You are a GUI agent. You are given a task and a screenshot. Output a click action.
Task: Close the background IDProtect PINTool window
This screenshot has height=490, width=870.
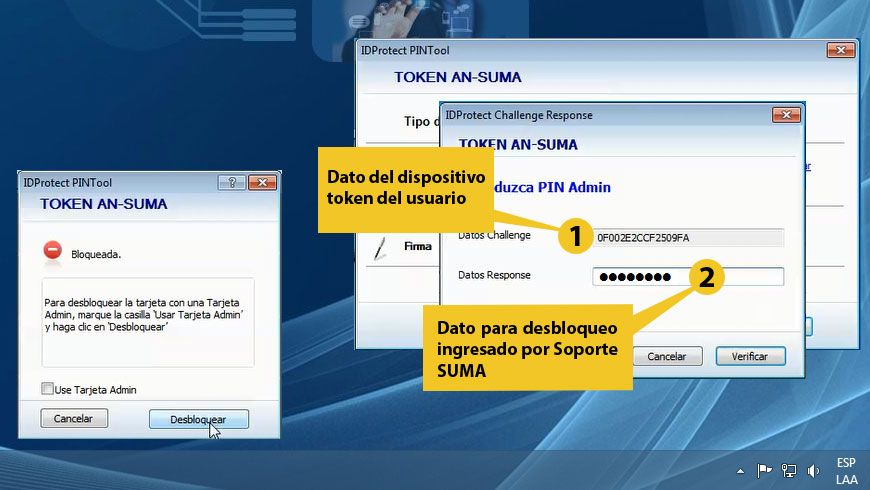841,50
